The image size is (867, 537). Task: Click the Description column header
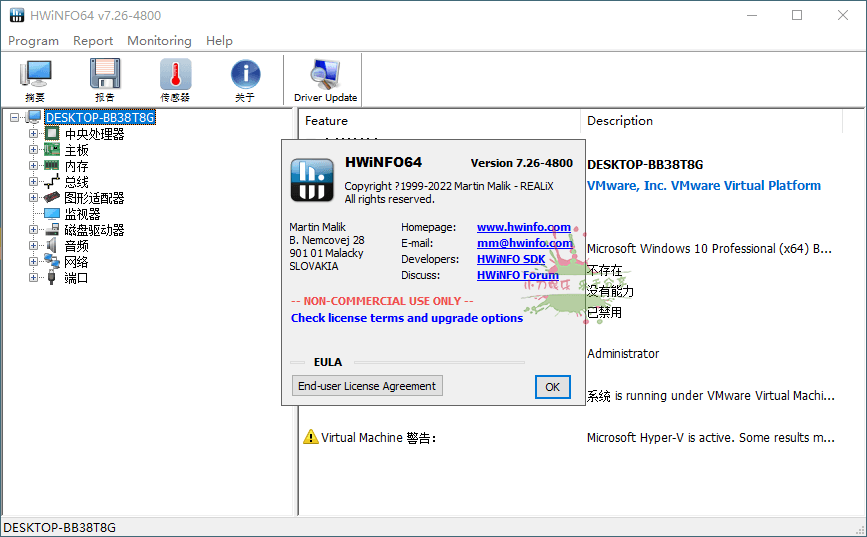(x=619, y=121)
